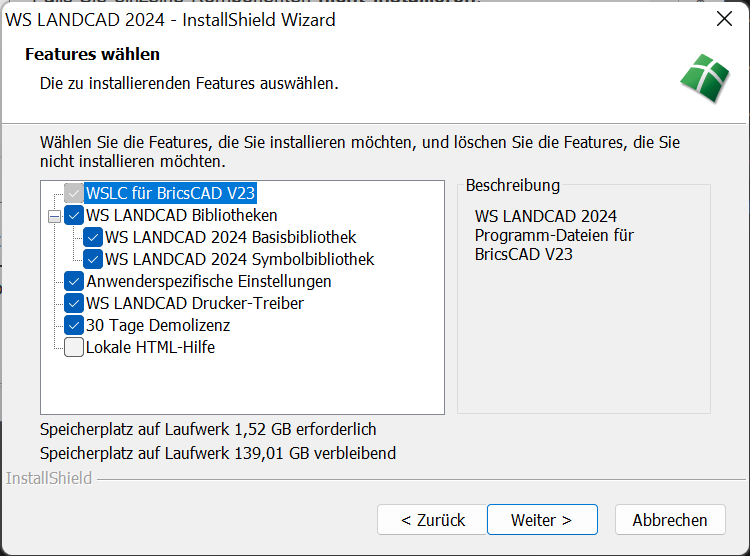This screenshot has height=556, width=750.
Task: Enable the Lokale HTML-Hilfe checkbox
Action: point(74,347)
